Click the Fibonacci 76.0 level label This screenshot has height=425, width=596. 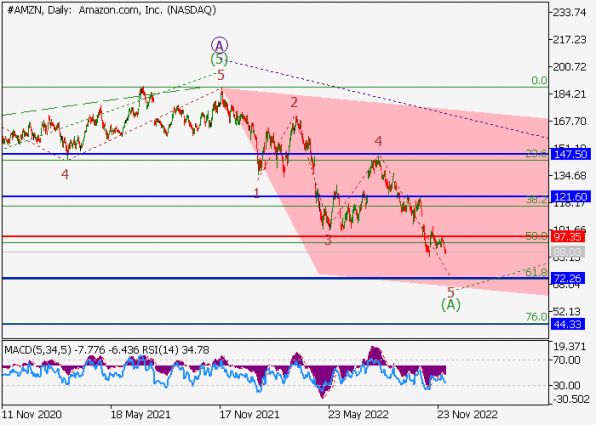pos(536,317)
